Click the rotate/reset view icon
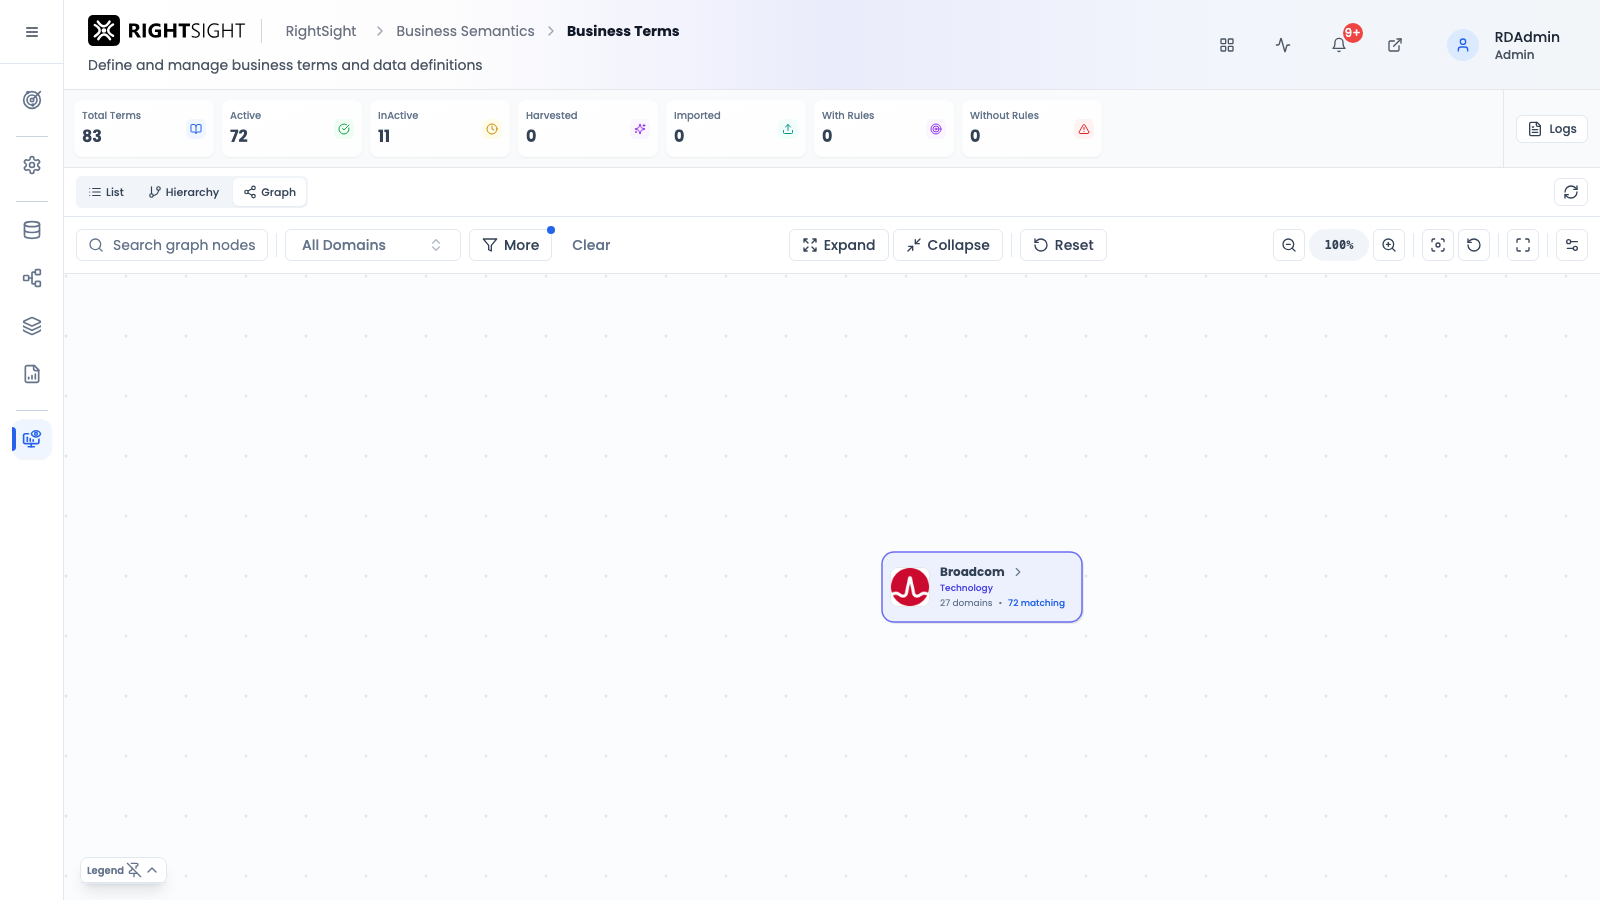 [1474, 245]
